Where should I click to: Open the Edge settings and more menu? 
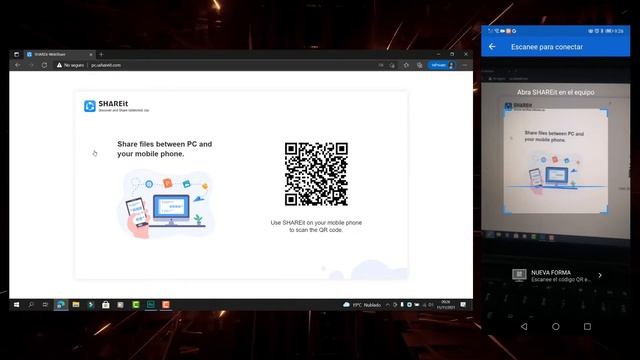465,65
